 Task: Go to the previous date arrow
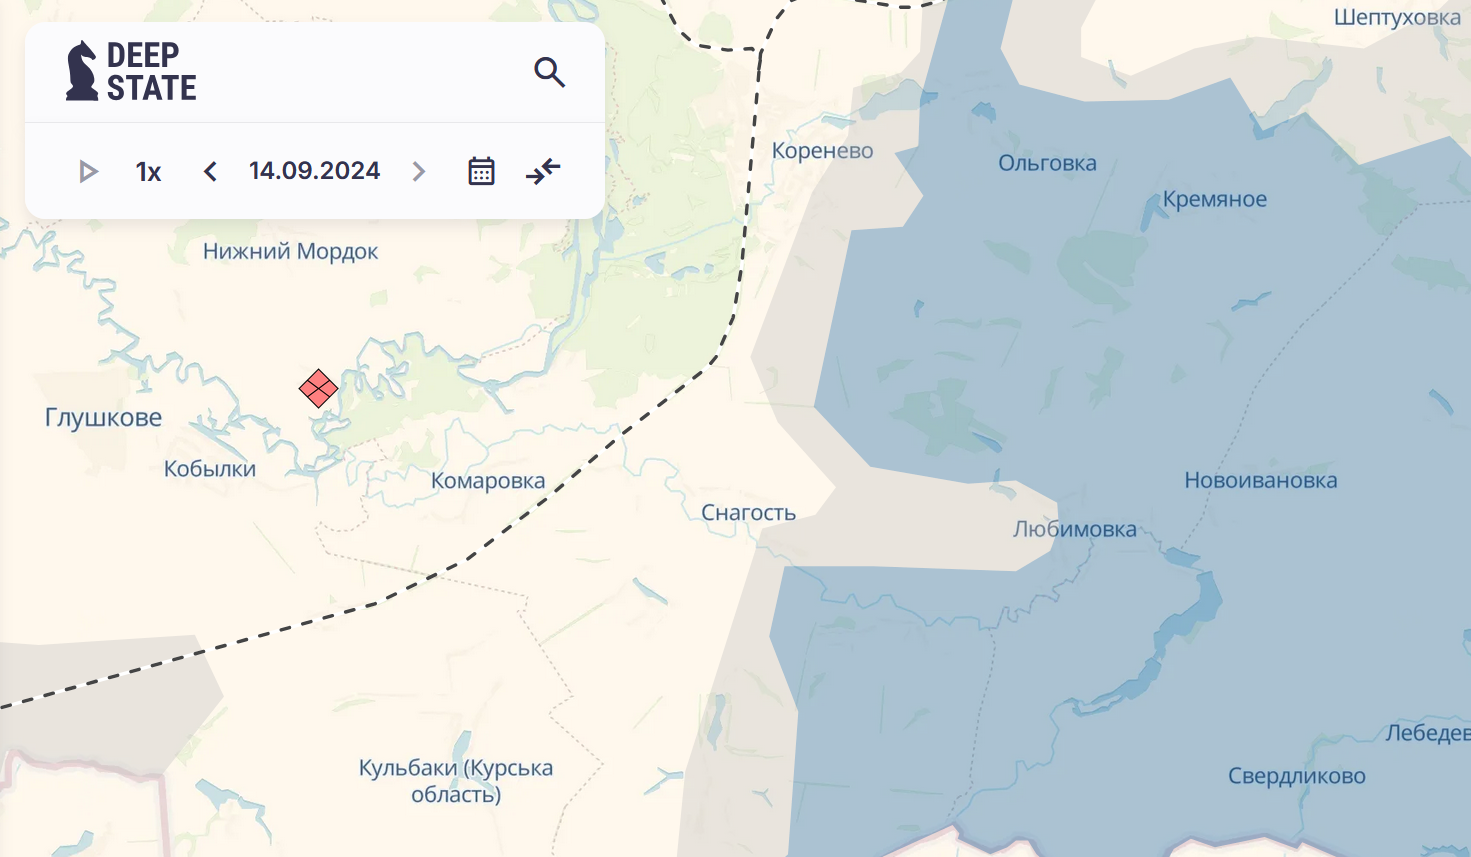pyautogui.click(x=210, y=172)
